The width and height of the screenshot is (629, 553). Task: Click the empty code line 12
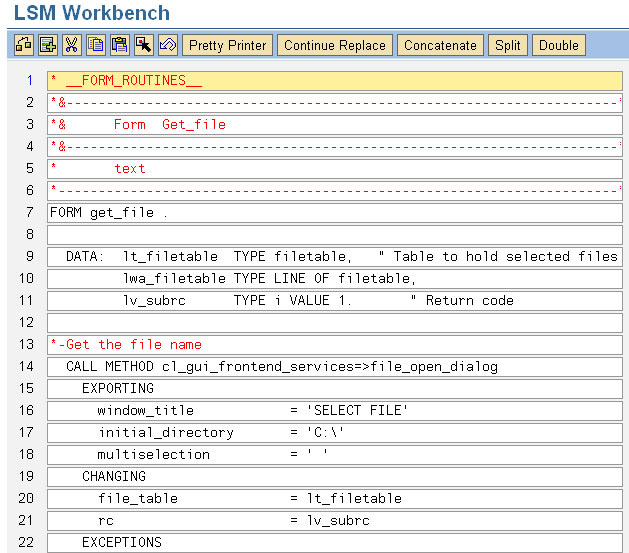pyautogui.click(x=335, y=322)
